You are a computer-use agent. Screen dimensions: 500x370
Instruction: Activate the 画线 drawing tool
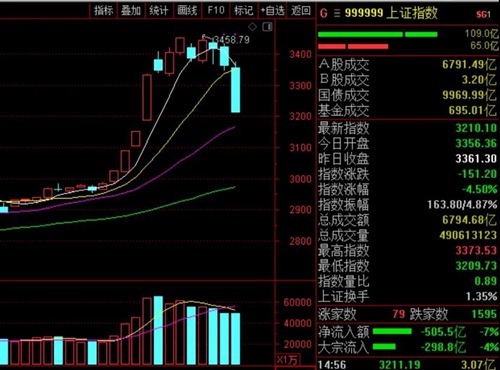pos(187,10)
